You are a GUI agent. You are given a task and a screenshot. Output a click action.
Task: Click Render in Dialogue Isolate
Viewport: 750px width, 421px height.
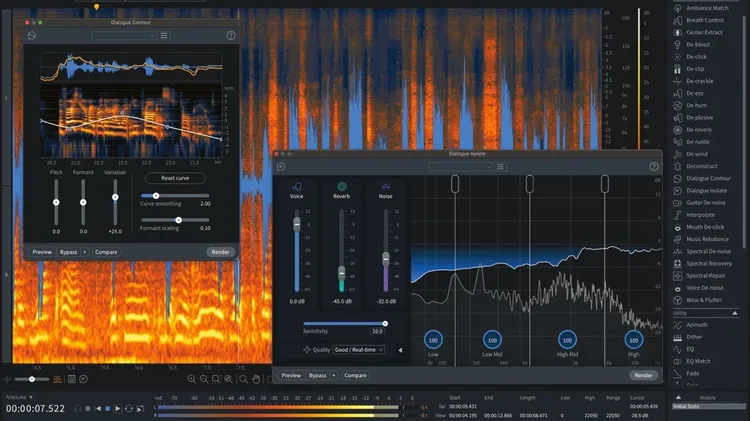pyautogui.click(x=643, y=376)
